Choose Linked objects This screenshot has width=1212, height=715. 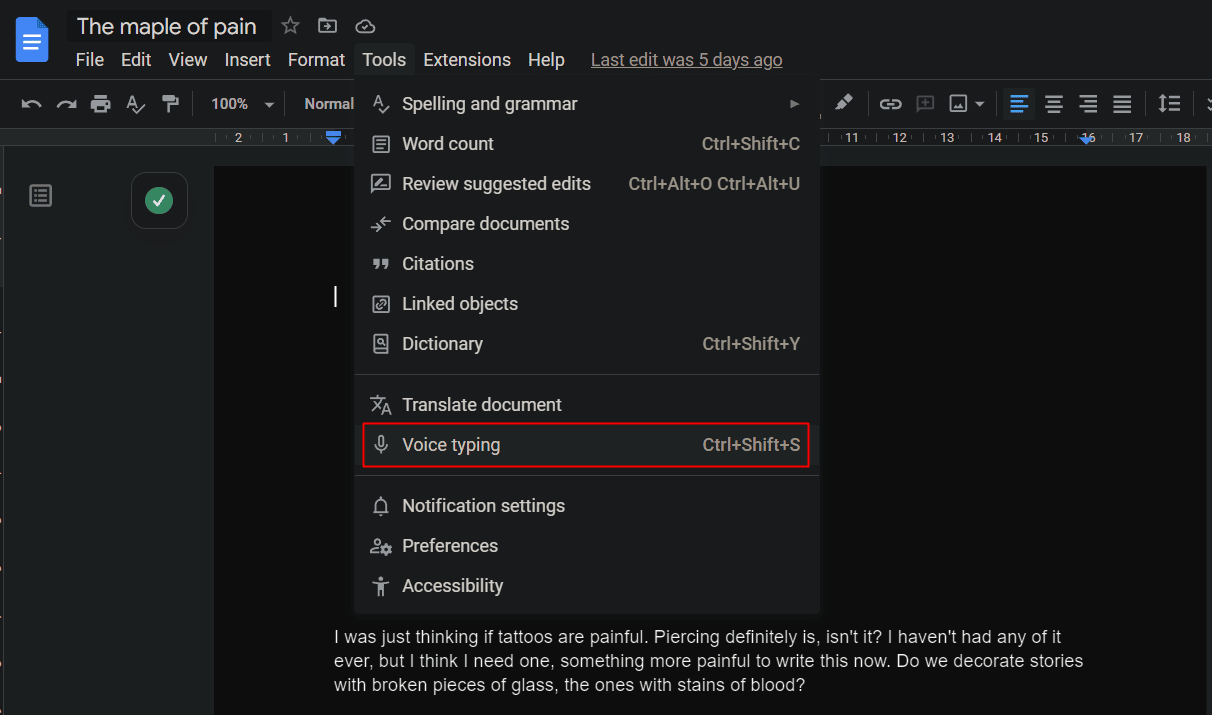[x=587, y=304]
